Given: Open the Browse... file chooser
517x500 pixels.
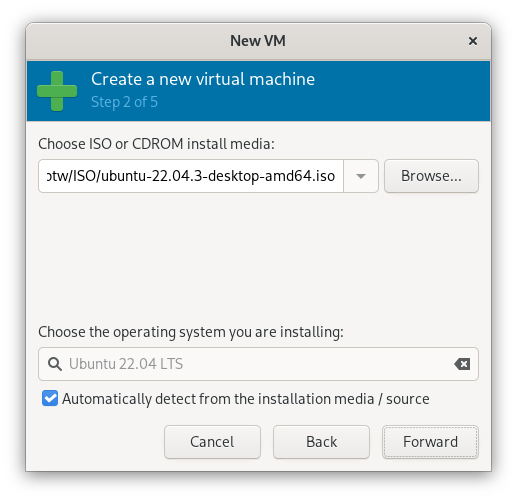Looking at the screenshot, I should pos(431,176).
